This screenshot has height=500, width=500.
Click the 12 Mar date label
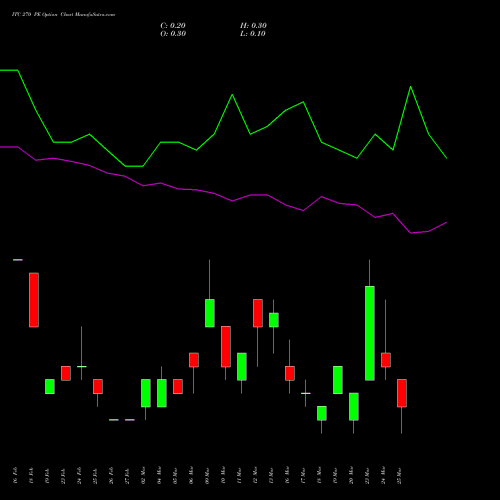(255, 475)
